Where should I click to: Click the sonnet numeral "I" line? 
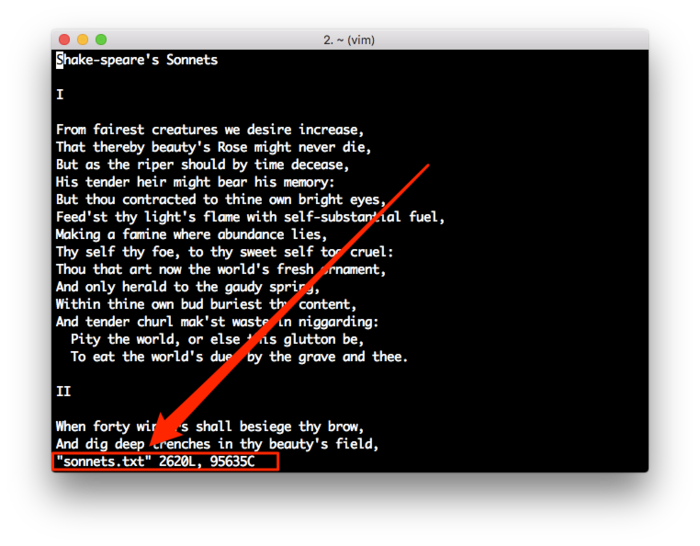(x=60, y=95)
